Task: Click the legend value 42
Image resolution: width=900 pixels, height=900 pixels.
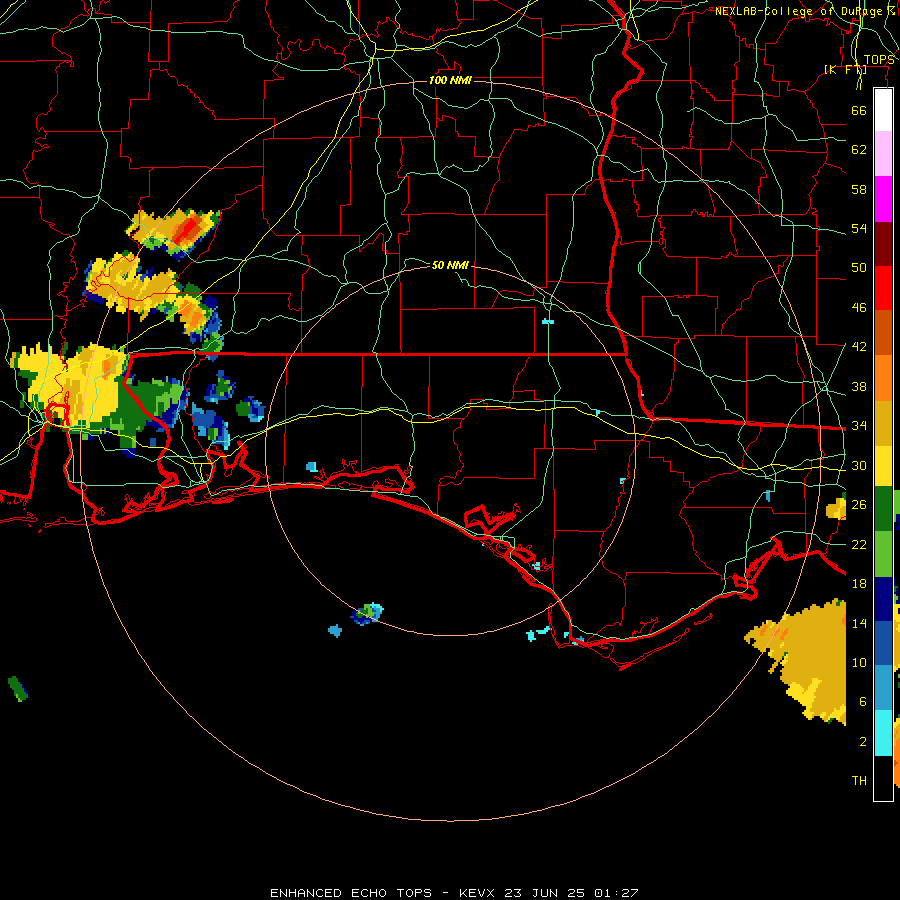Action: [x=859, y=347]
